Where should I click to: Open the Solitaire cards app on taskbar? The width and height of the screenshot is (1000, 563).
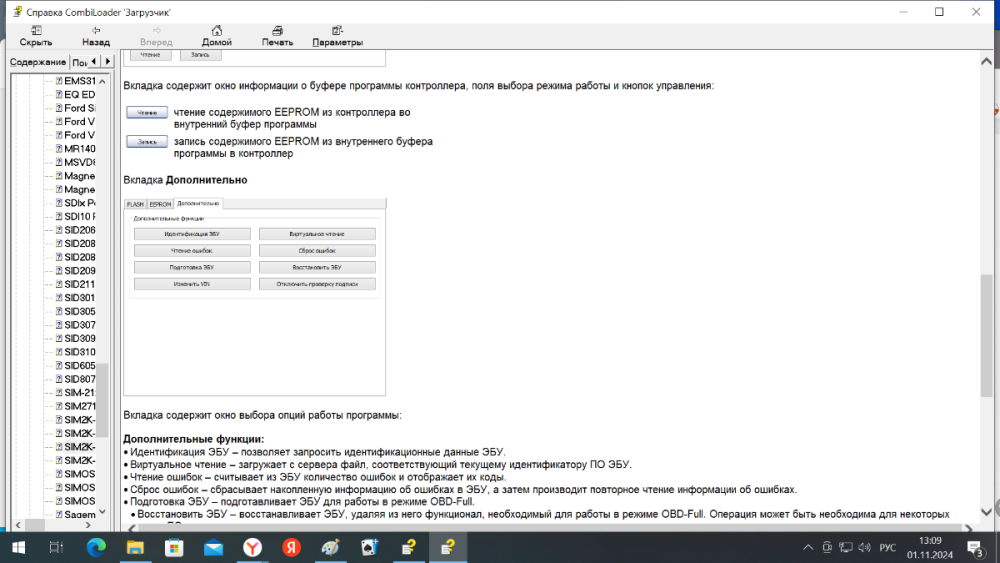click(369, 548)
